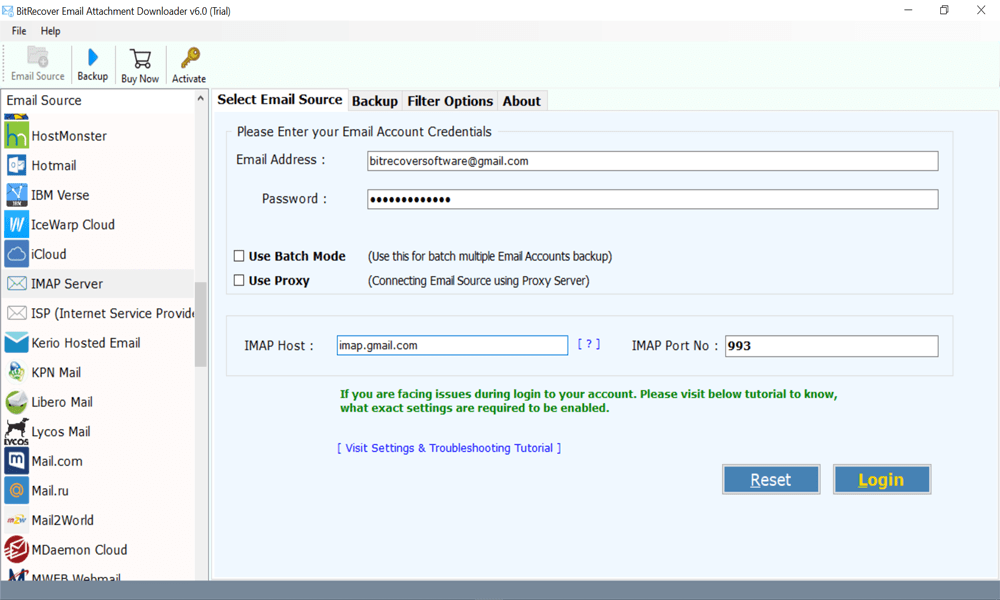Click the IMAP Port No field
The width and height of the screenshot is (1000, 600).
831,346
